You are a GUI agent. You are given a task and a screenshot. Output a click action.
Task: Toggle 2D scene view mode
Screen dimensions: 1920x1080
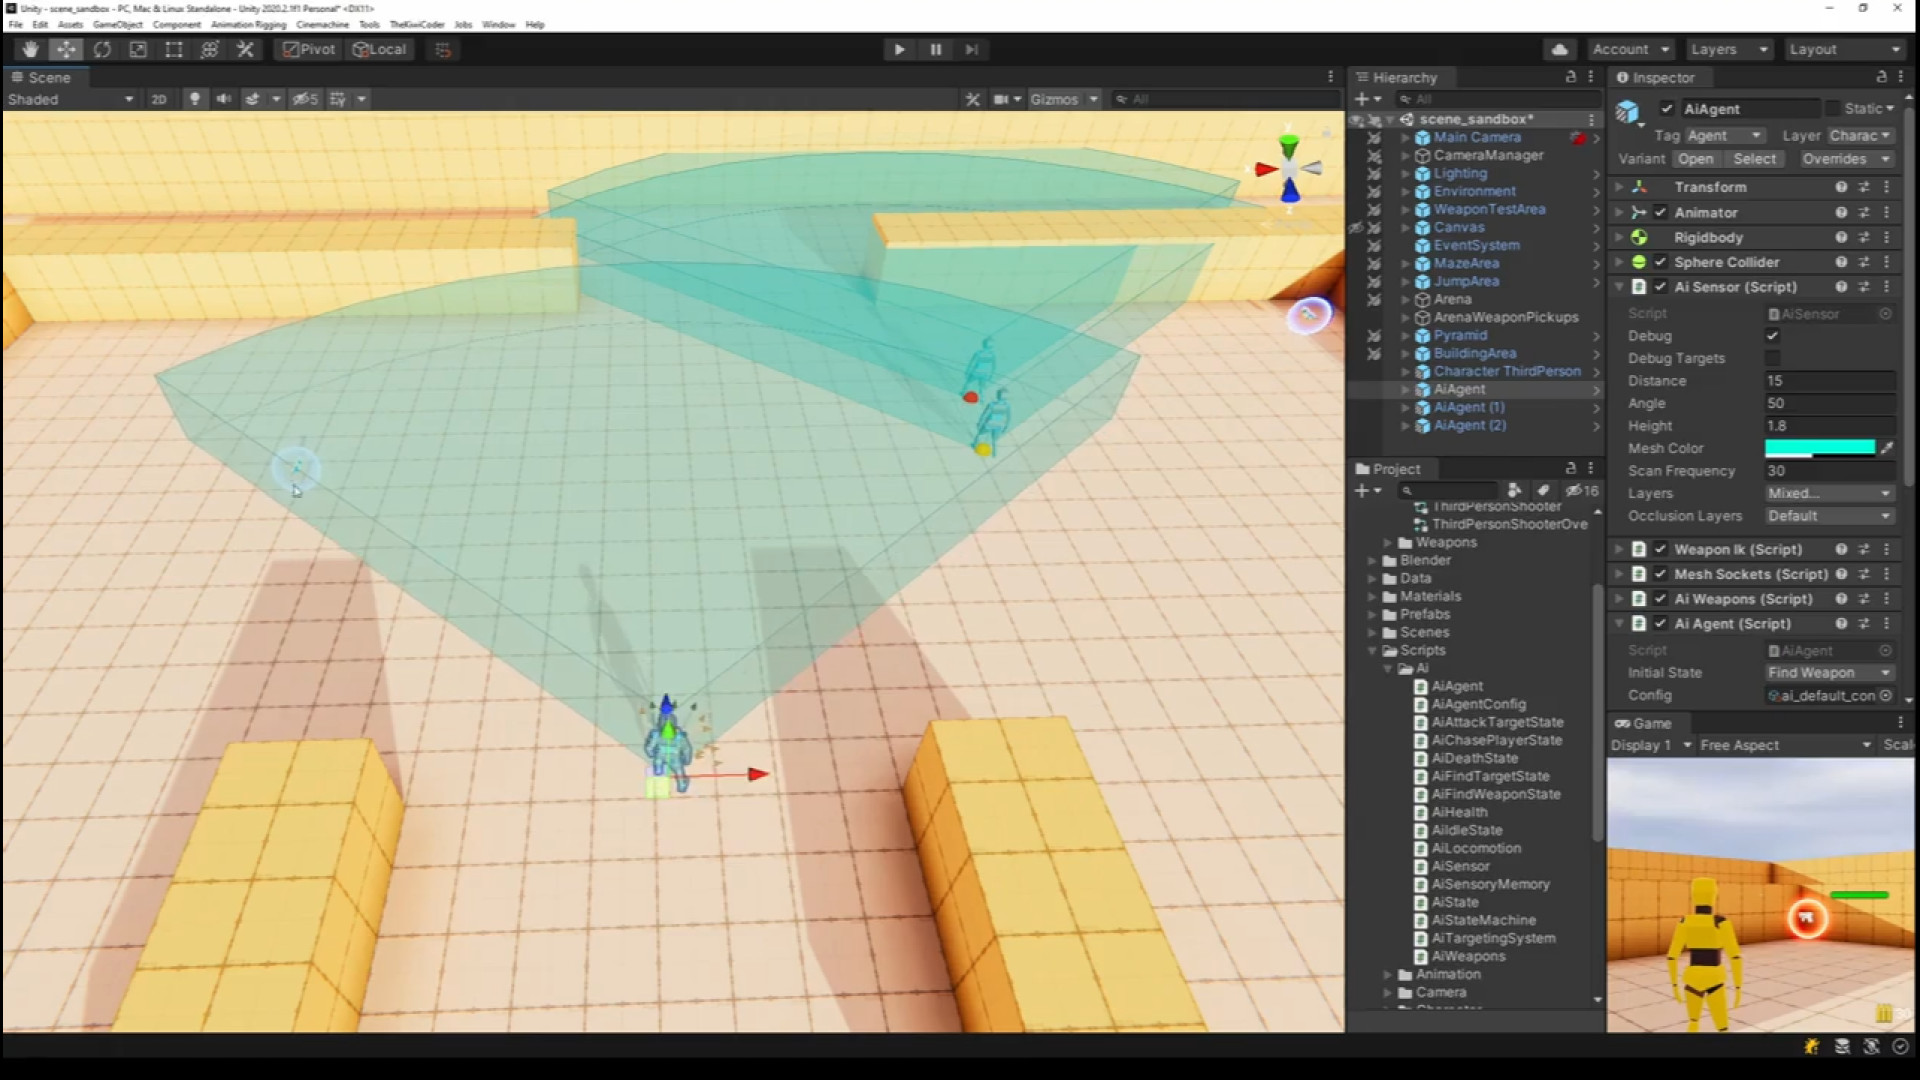[158, 99]
